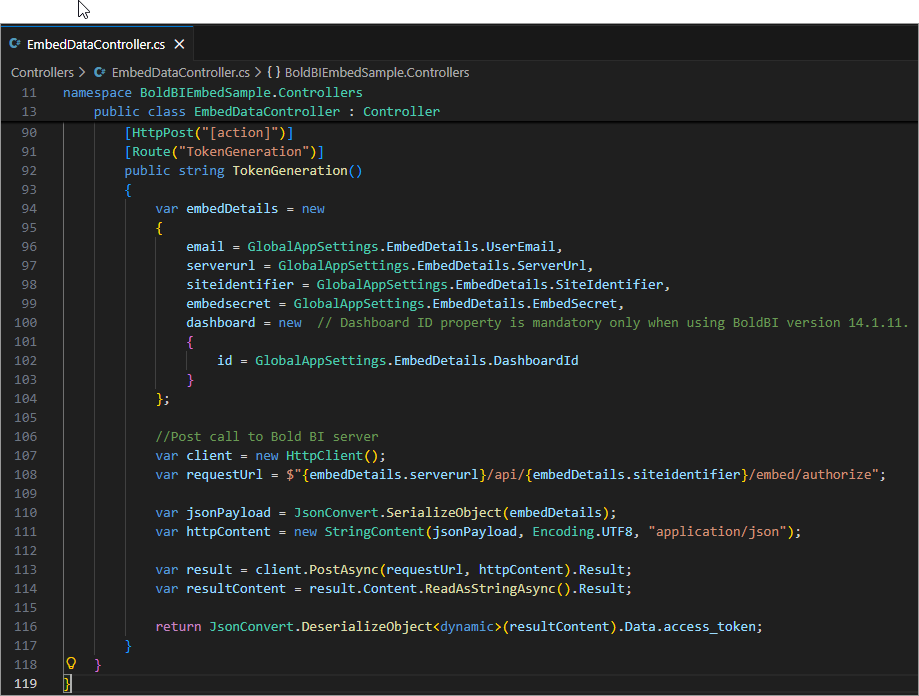
Task: Select the EmbedDataController.cs editor tab
Action: (x=95, y=44)
